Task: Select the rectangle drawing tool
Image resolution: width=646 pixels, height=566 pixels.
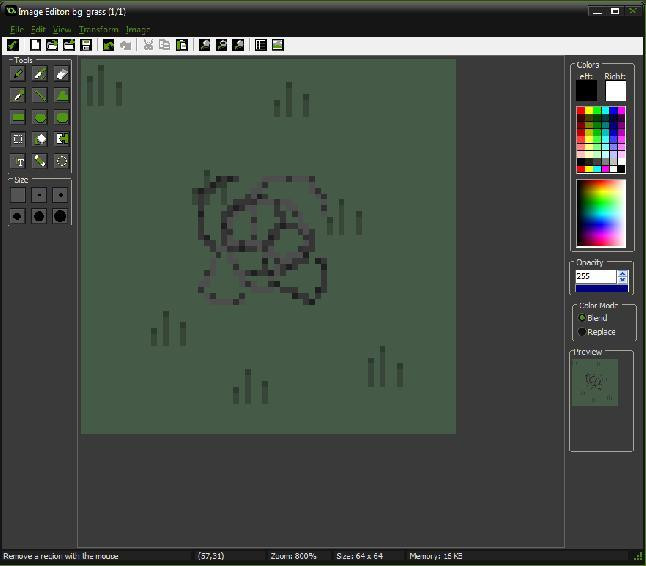Action: (x=18, y=117)
